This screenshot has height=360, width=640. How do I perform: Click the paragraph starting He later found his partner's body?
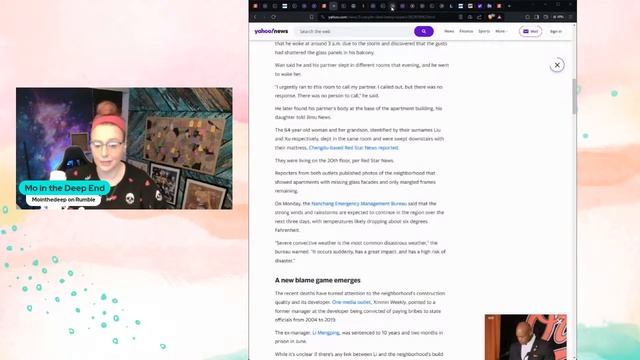tap(358, 113)
